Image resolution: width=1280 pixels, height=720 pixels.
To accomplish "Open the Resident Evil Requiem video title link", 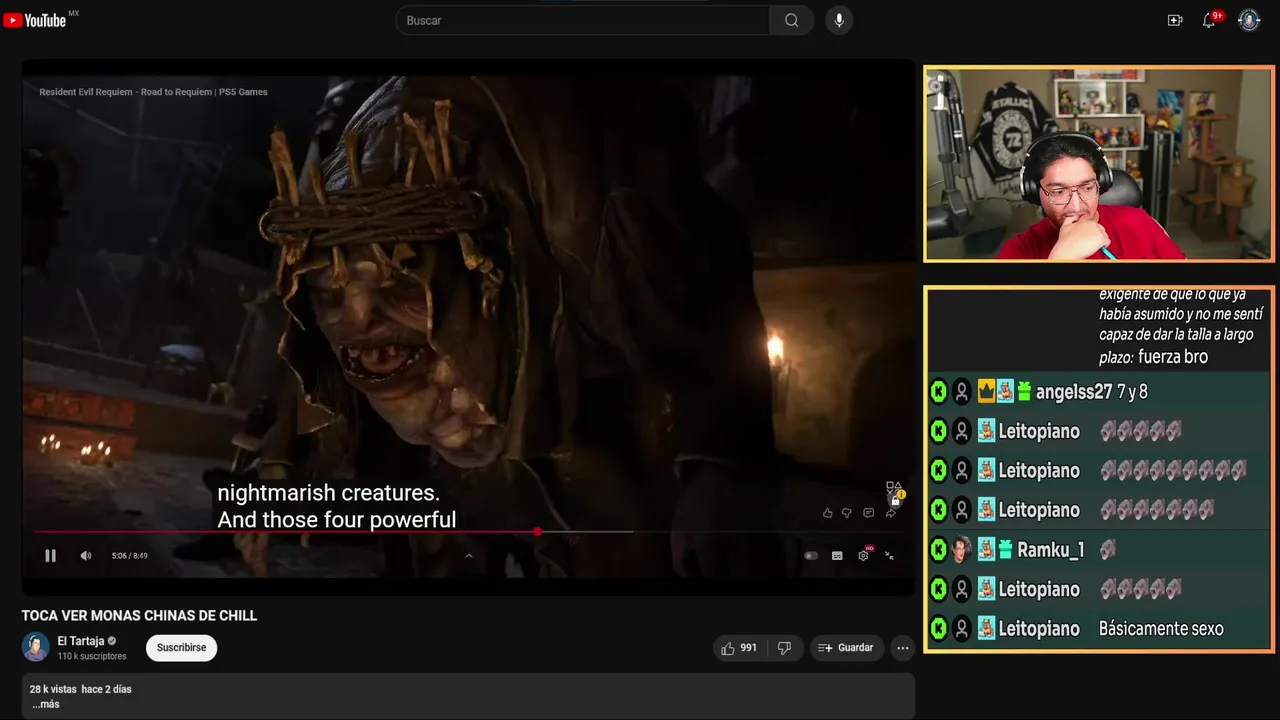I will (x=153, y=92).
